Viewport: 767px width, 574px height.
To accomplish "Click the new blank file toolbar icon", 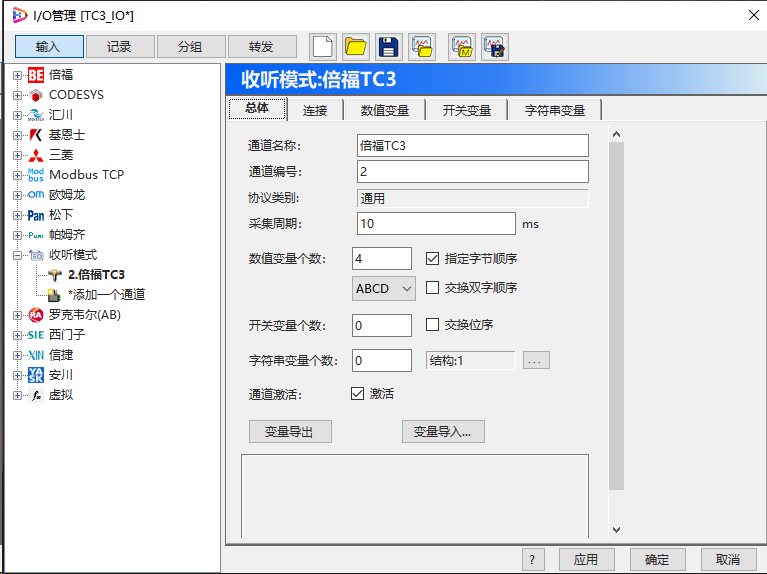I will [x=323, y=47].
